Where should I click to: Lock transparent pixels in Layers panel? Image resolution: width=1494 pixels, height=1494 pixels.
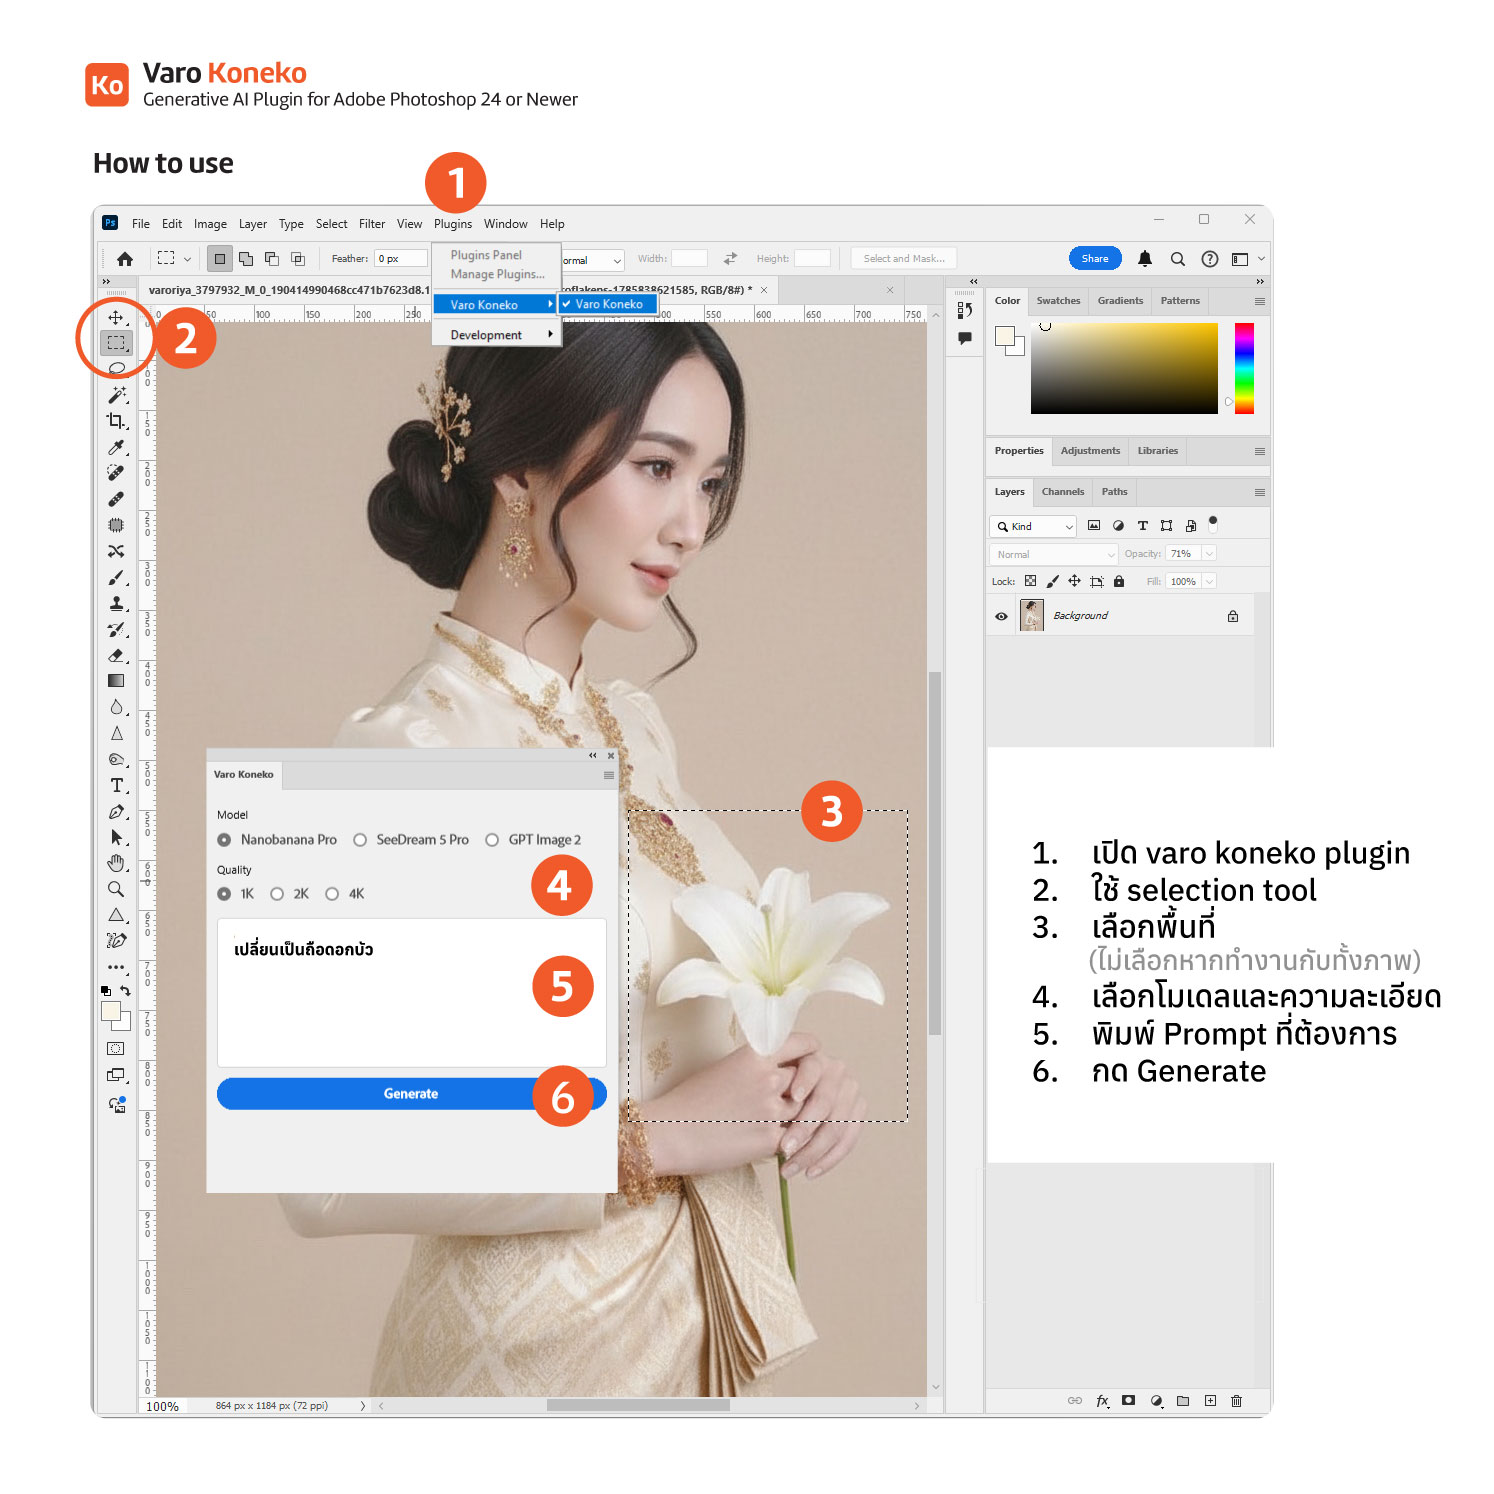pyautogui.click(x=1030, y=581)
